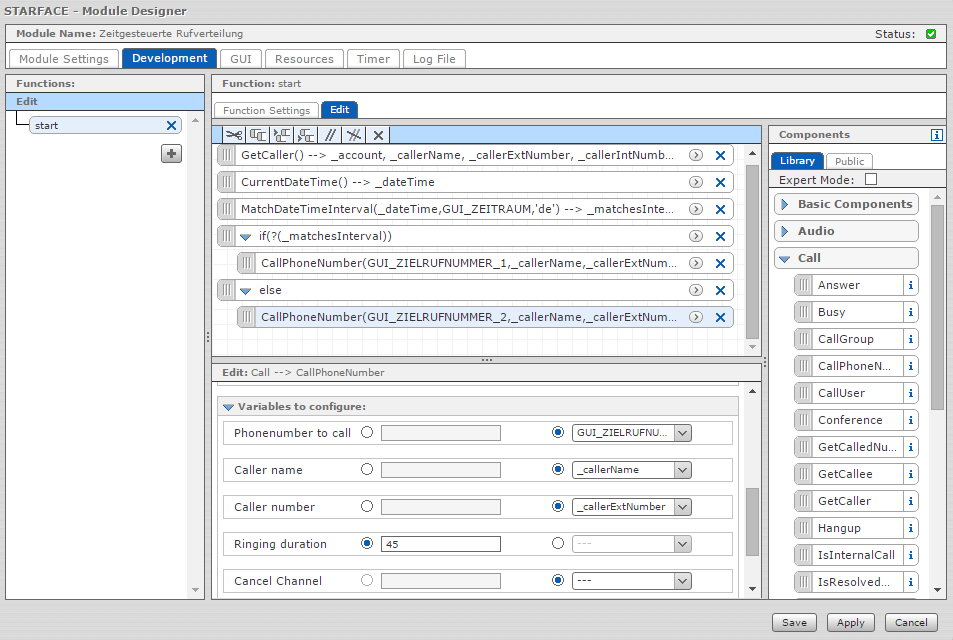Enable Expert Mode checkbox
The width and height of the screenshot is (953, 640).
pyautogui.click(x=870, y=180)
